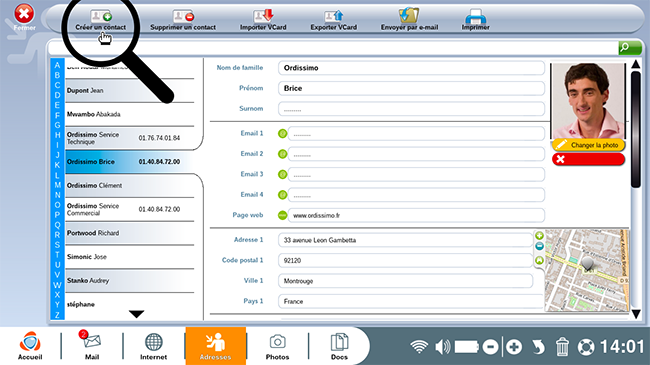
Task: Click the Wi-Fi status icon
Action: coord(419,347)
